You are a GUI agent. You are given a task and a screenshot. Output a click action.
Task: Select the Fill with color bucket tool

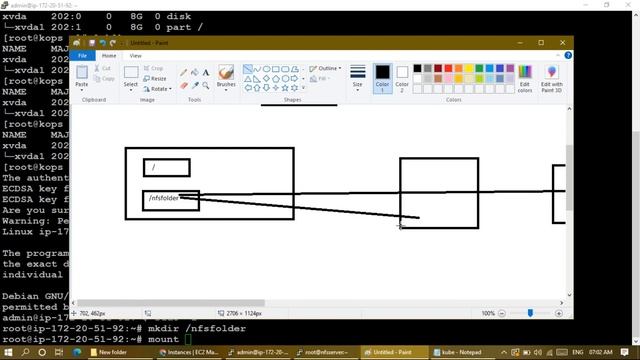tap(195, 73)
